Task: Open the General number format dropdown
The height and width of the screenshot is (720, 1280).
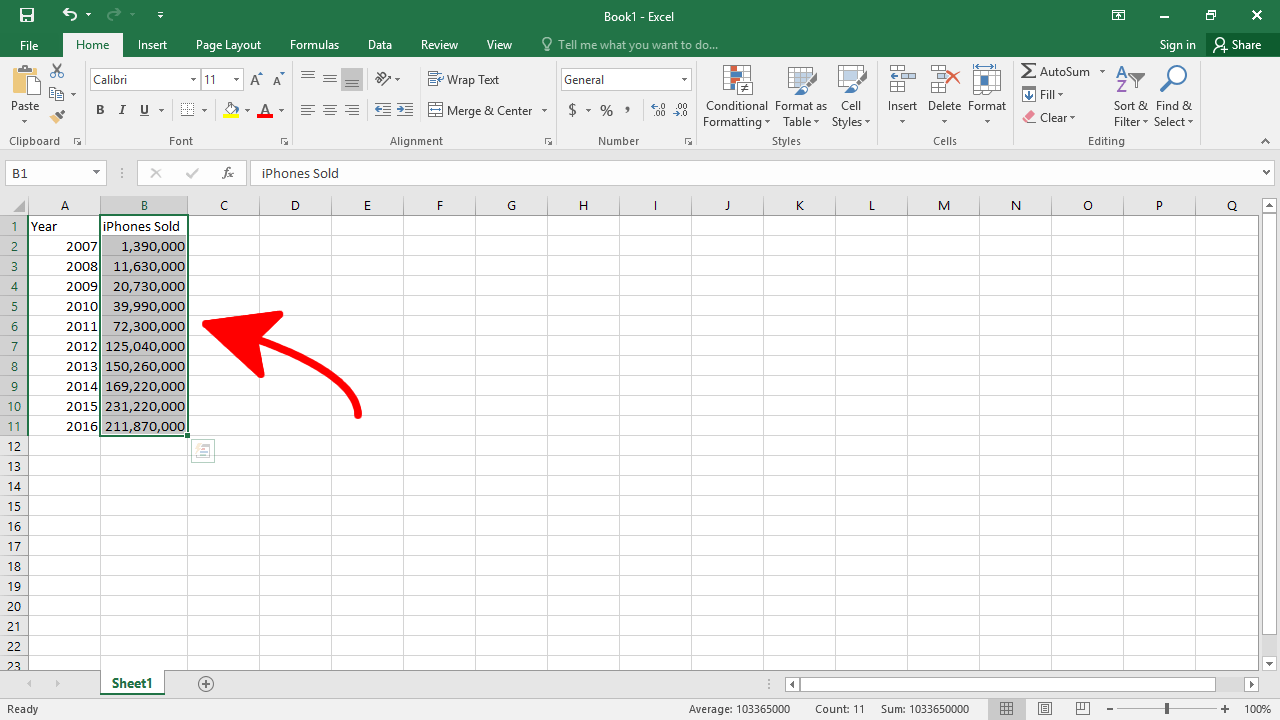Action: pyautogui.click(x=685, y=80)
